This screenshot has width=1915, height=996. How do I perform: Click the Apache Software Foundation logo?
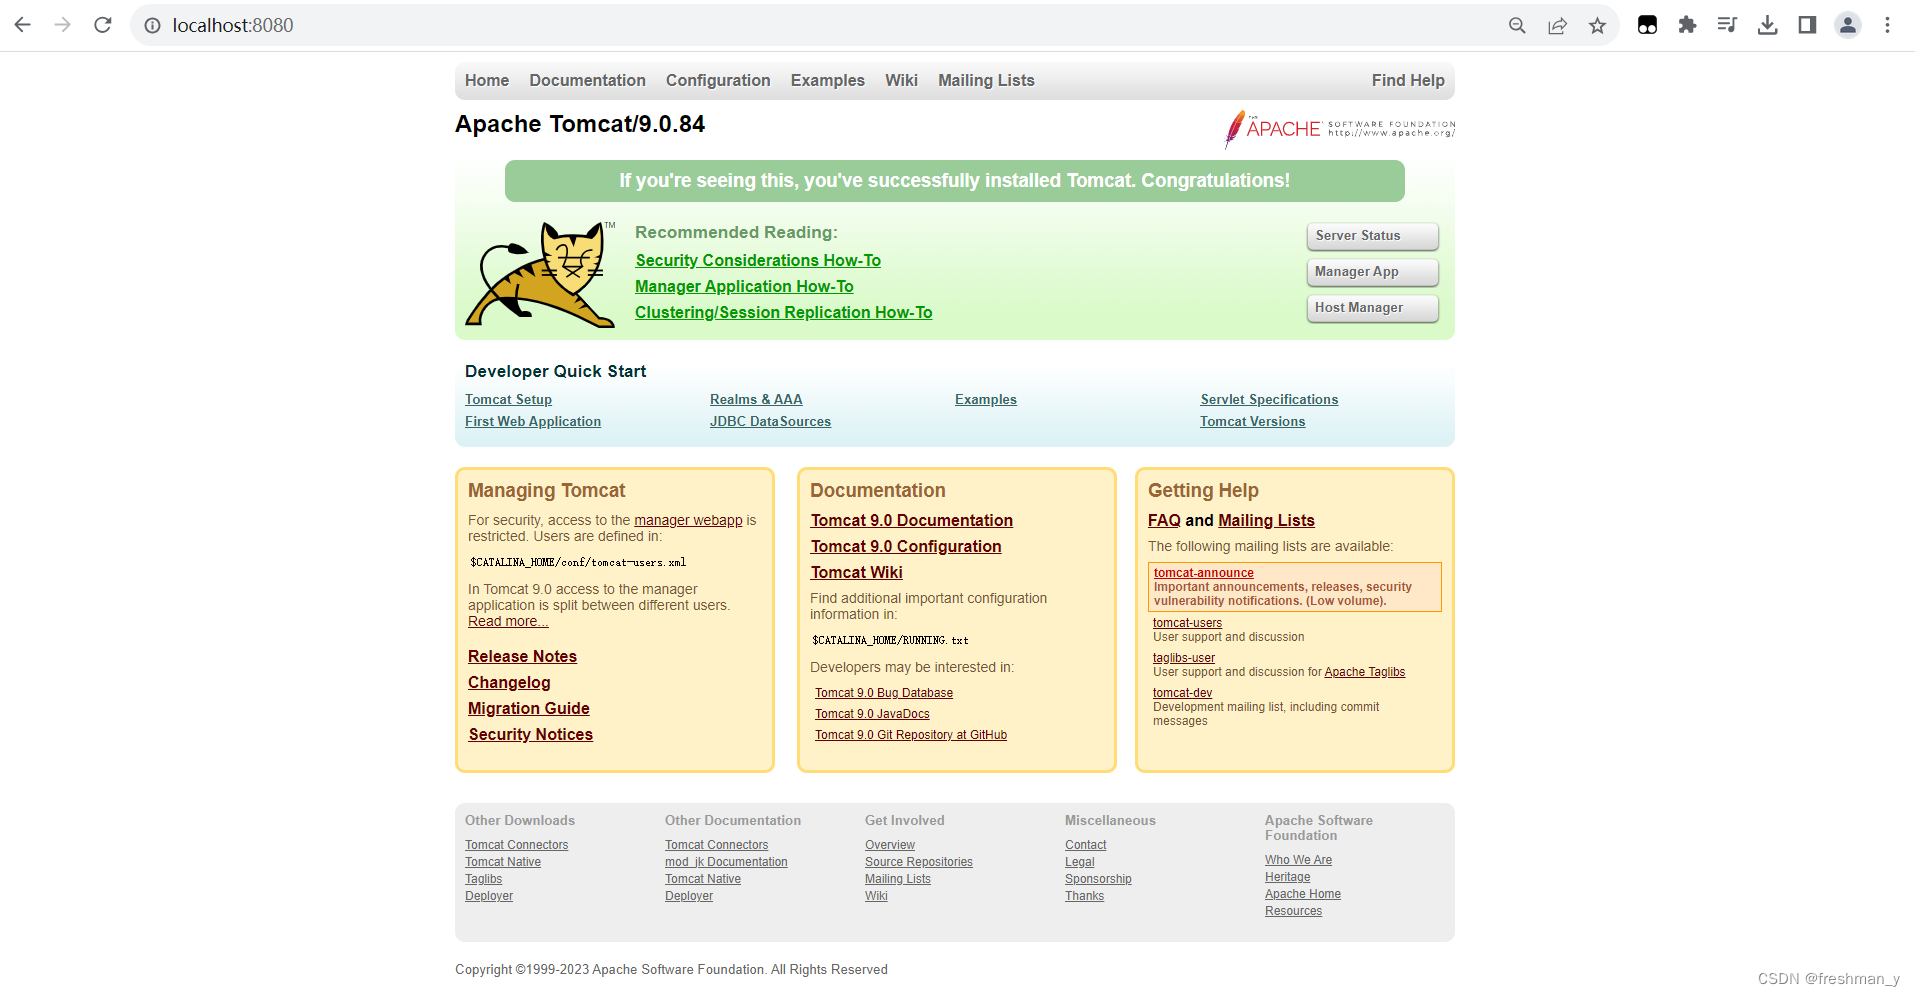point(1339,129)
